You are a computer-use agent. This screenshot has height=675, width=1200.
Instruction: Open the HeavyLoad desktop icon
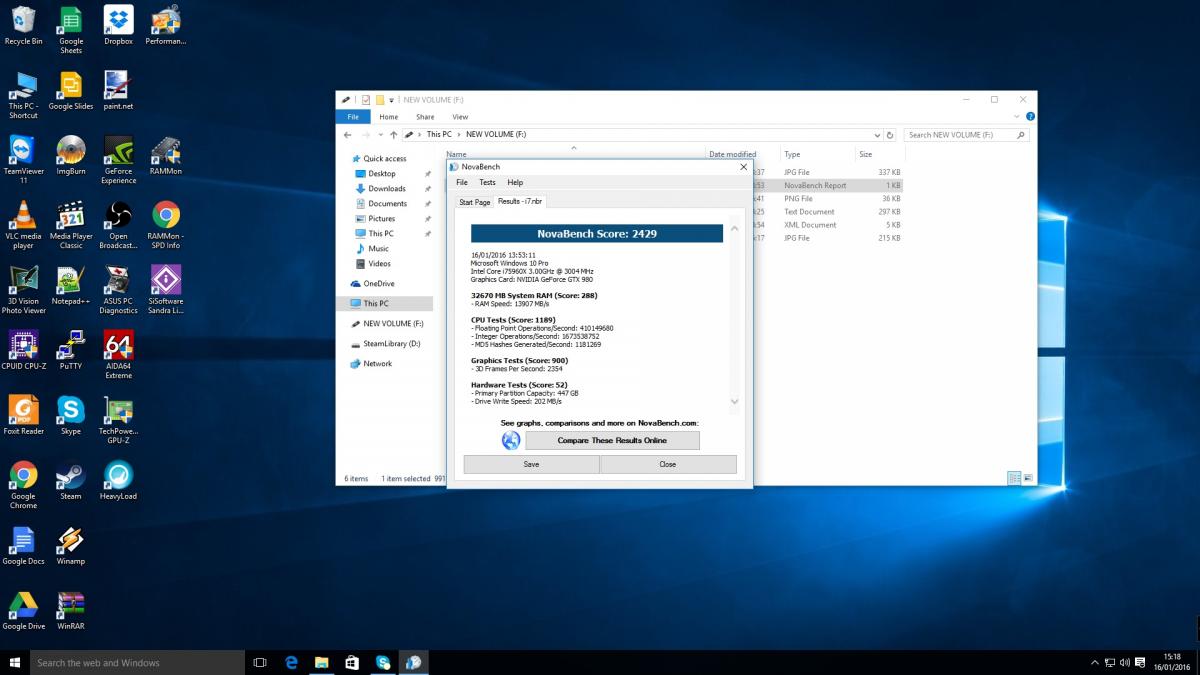[x=118, y=482]
